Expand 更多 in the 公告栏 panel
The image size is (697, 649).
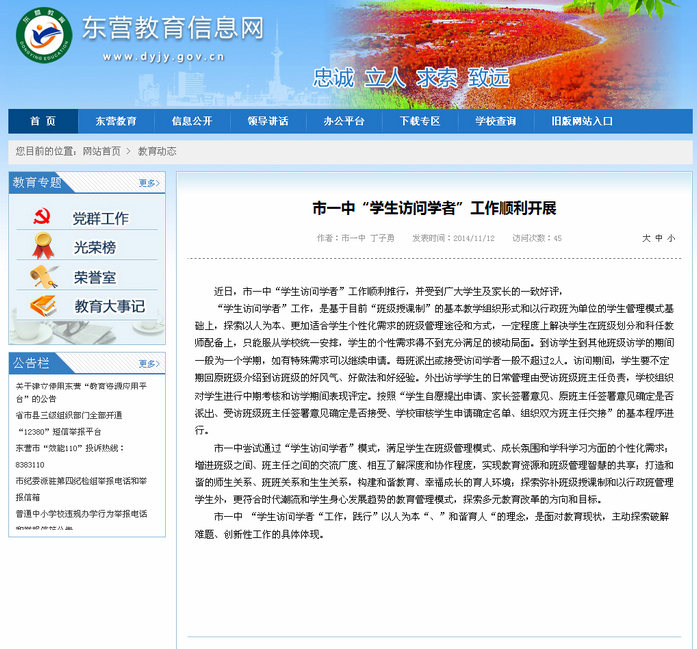(x=149, y=364)
